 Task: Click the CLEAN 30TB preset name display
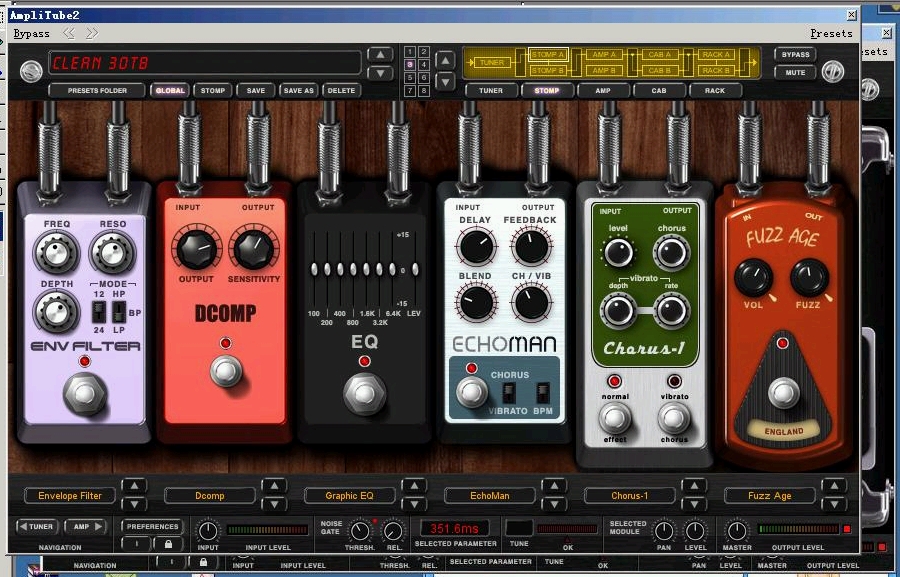pyautogui.click(x=204, y=63)
